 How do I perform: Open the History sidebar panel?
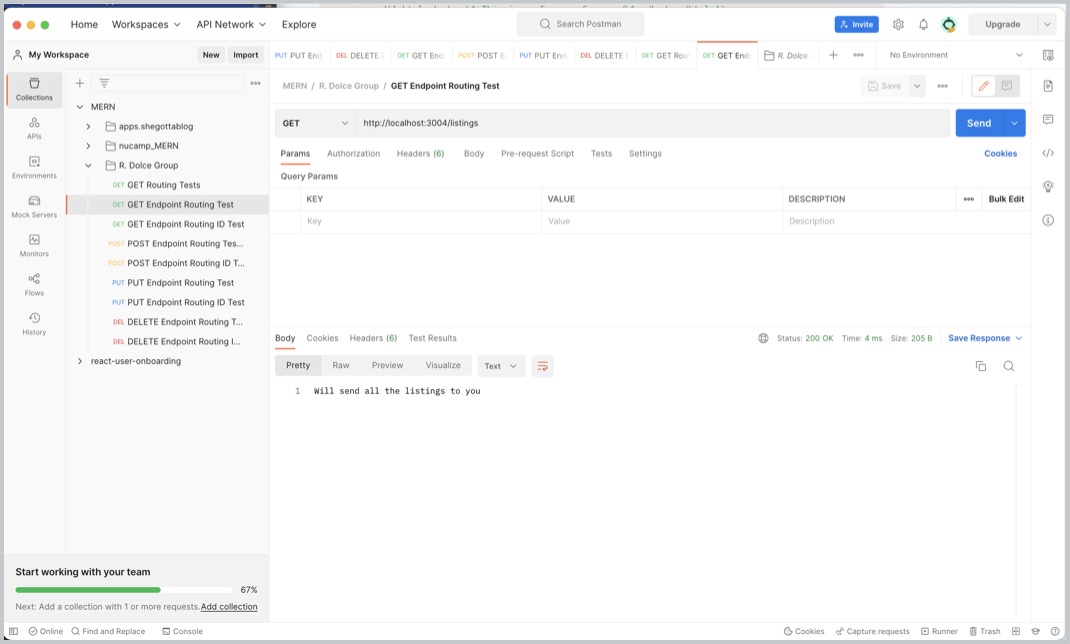(34, 323)
